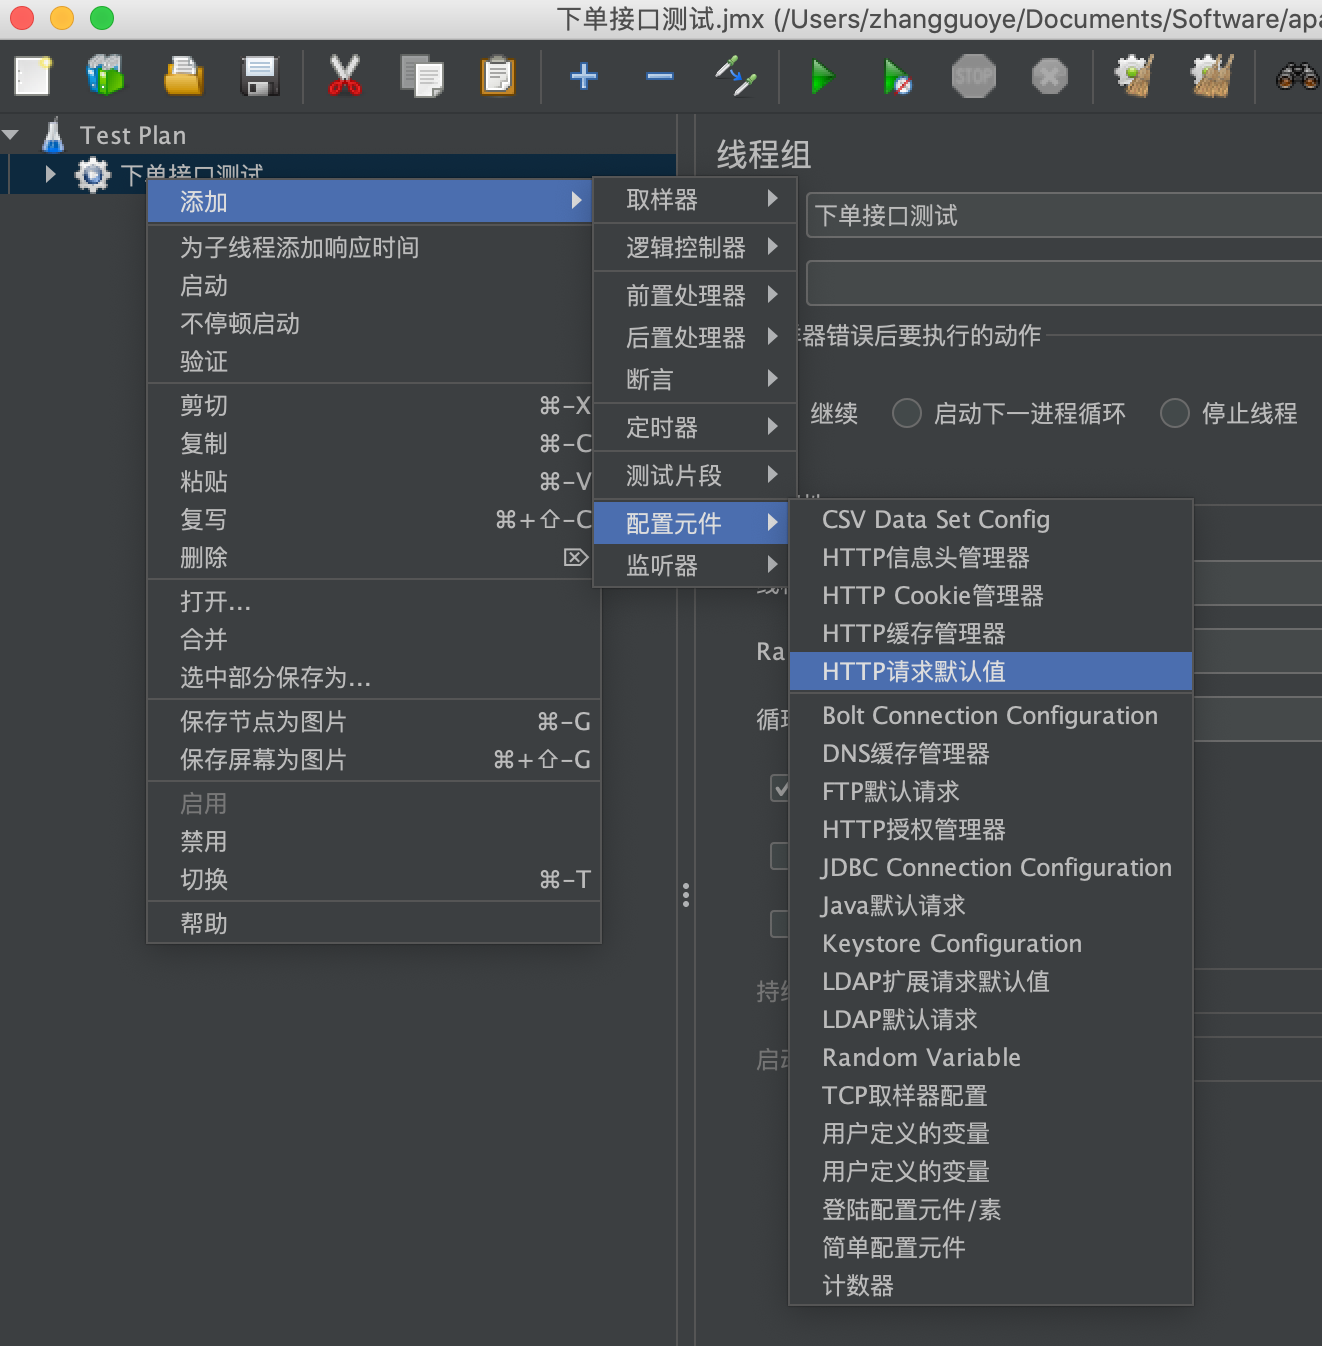Select the 停止线程 radio button
1322x1346 pixels.
pyautogui.click(x=1175, y=413)
